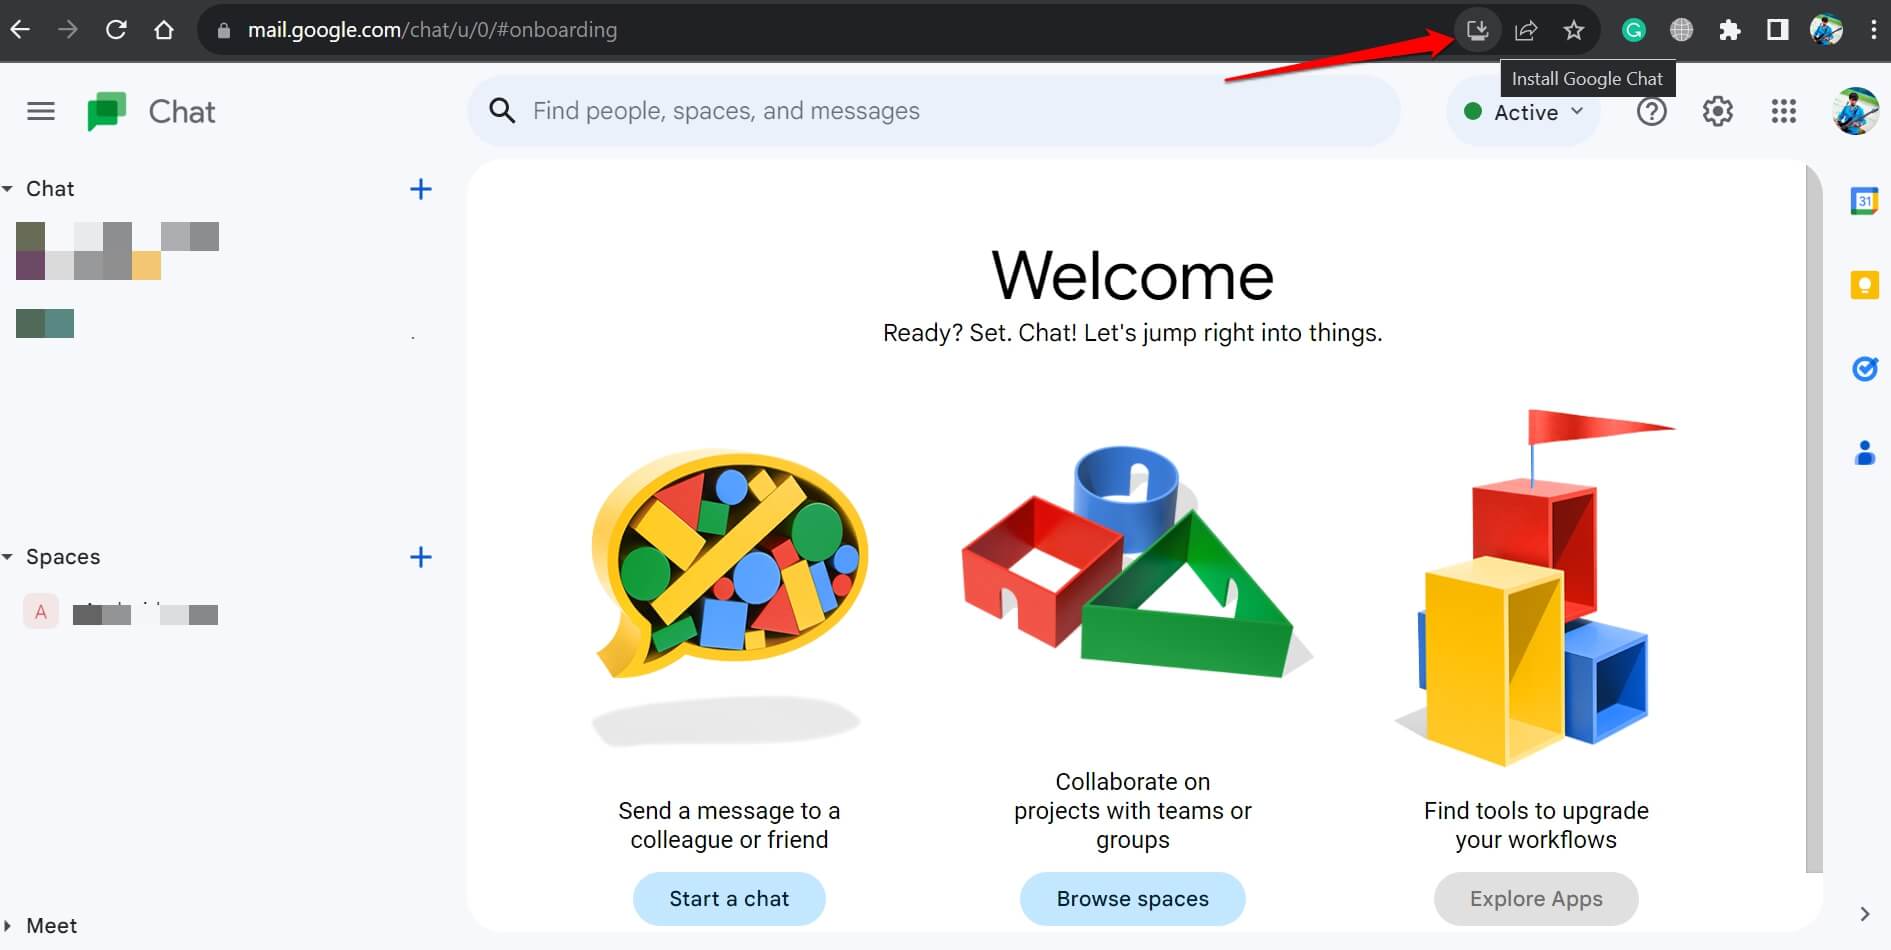Click the Start a chat button

coord(729,899)
